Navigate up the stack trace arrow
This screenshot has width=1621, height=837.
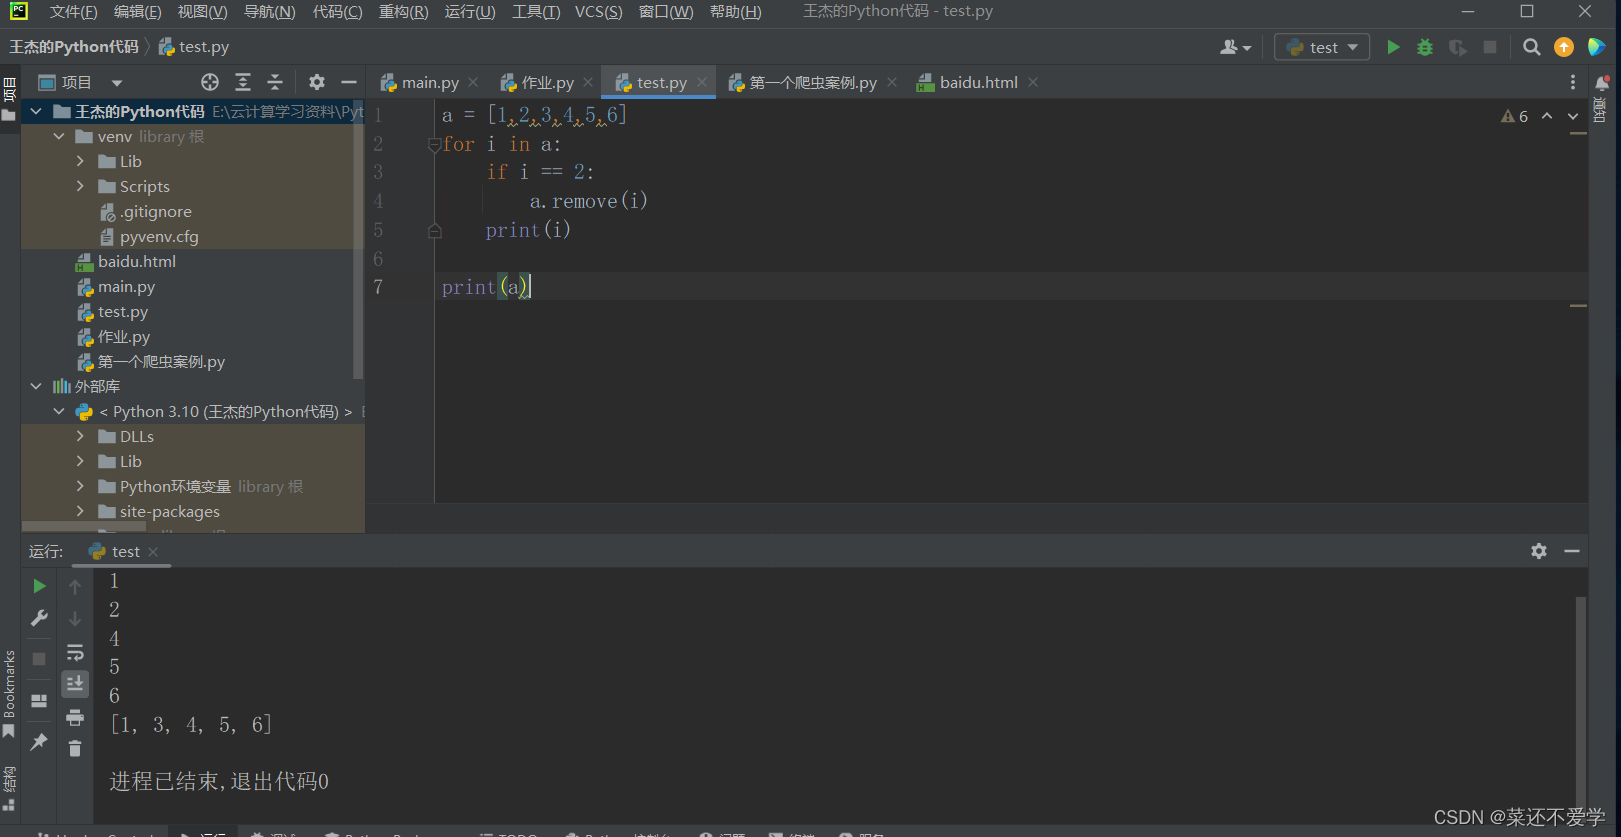click(x=75, y=587)
